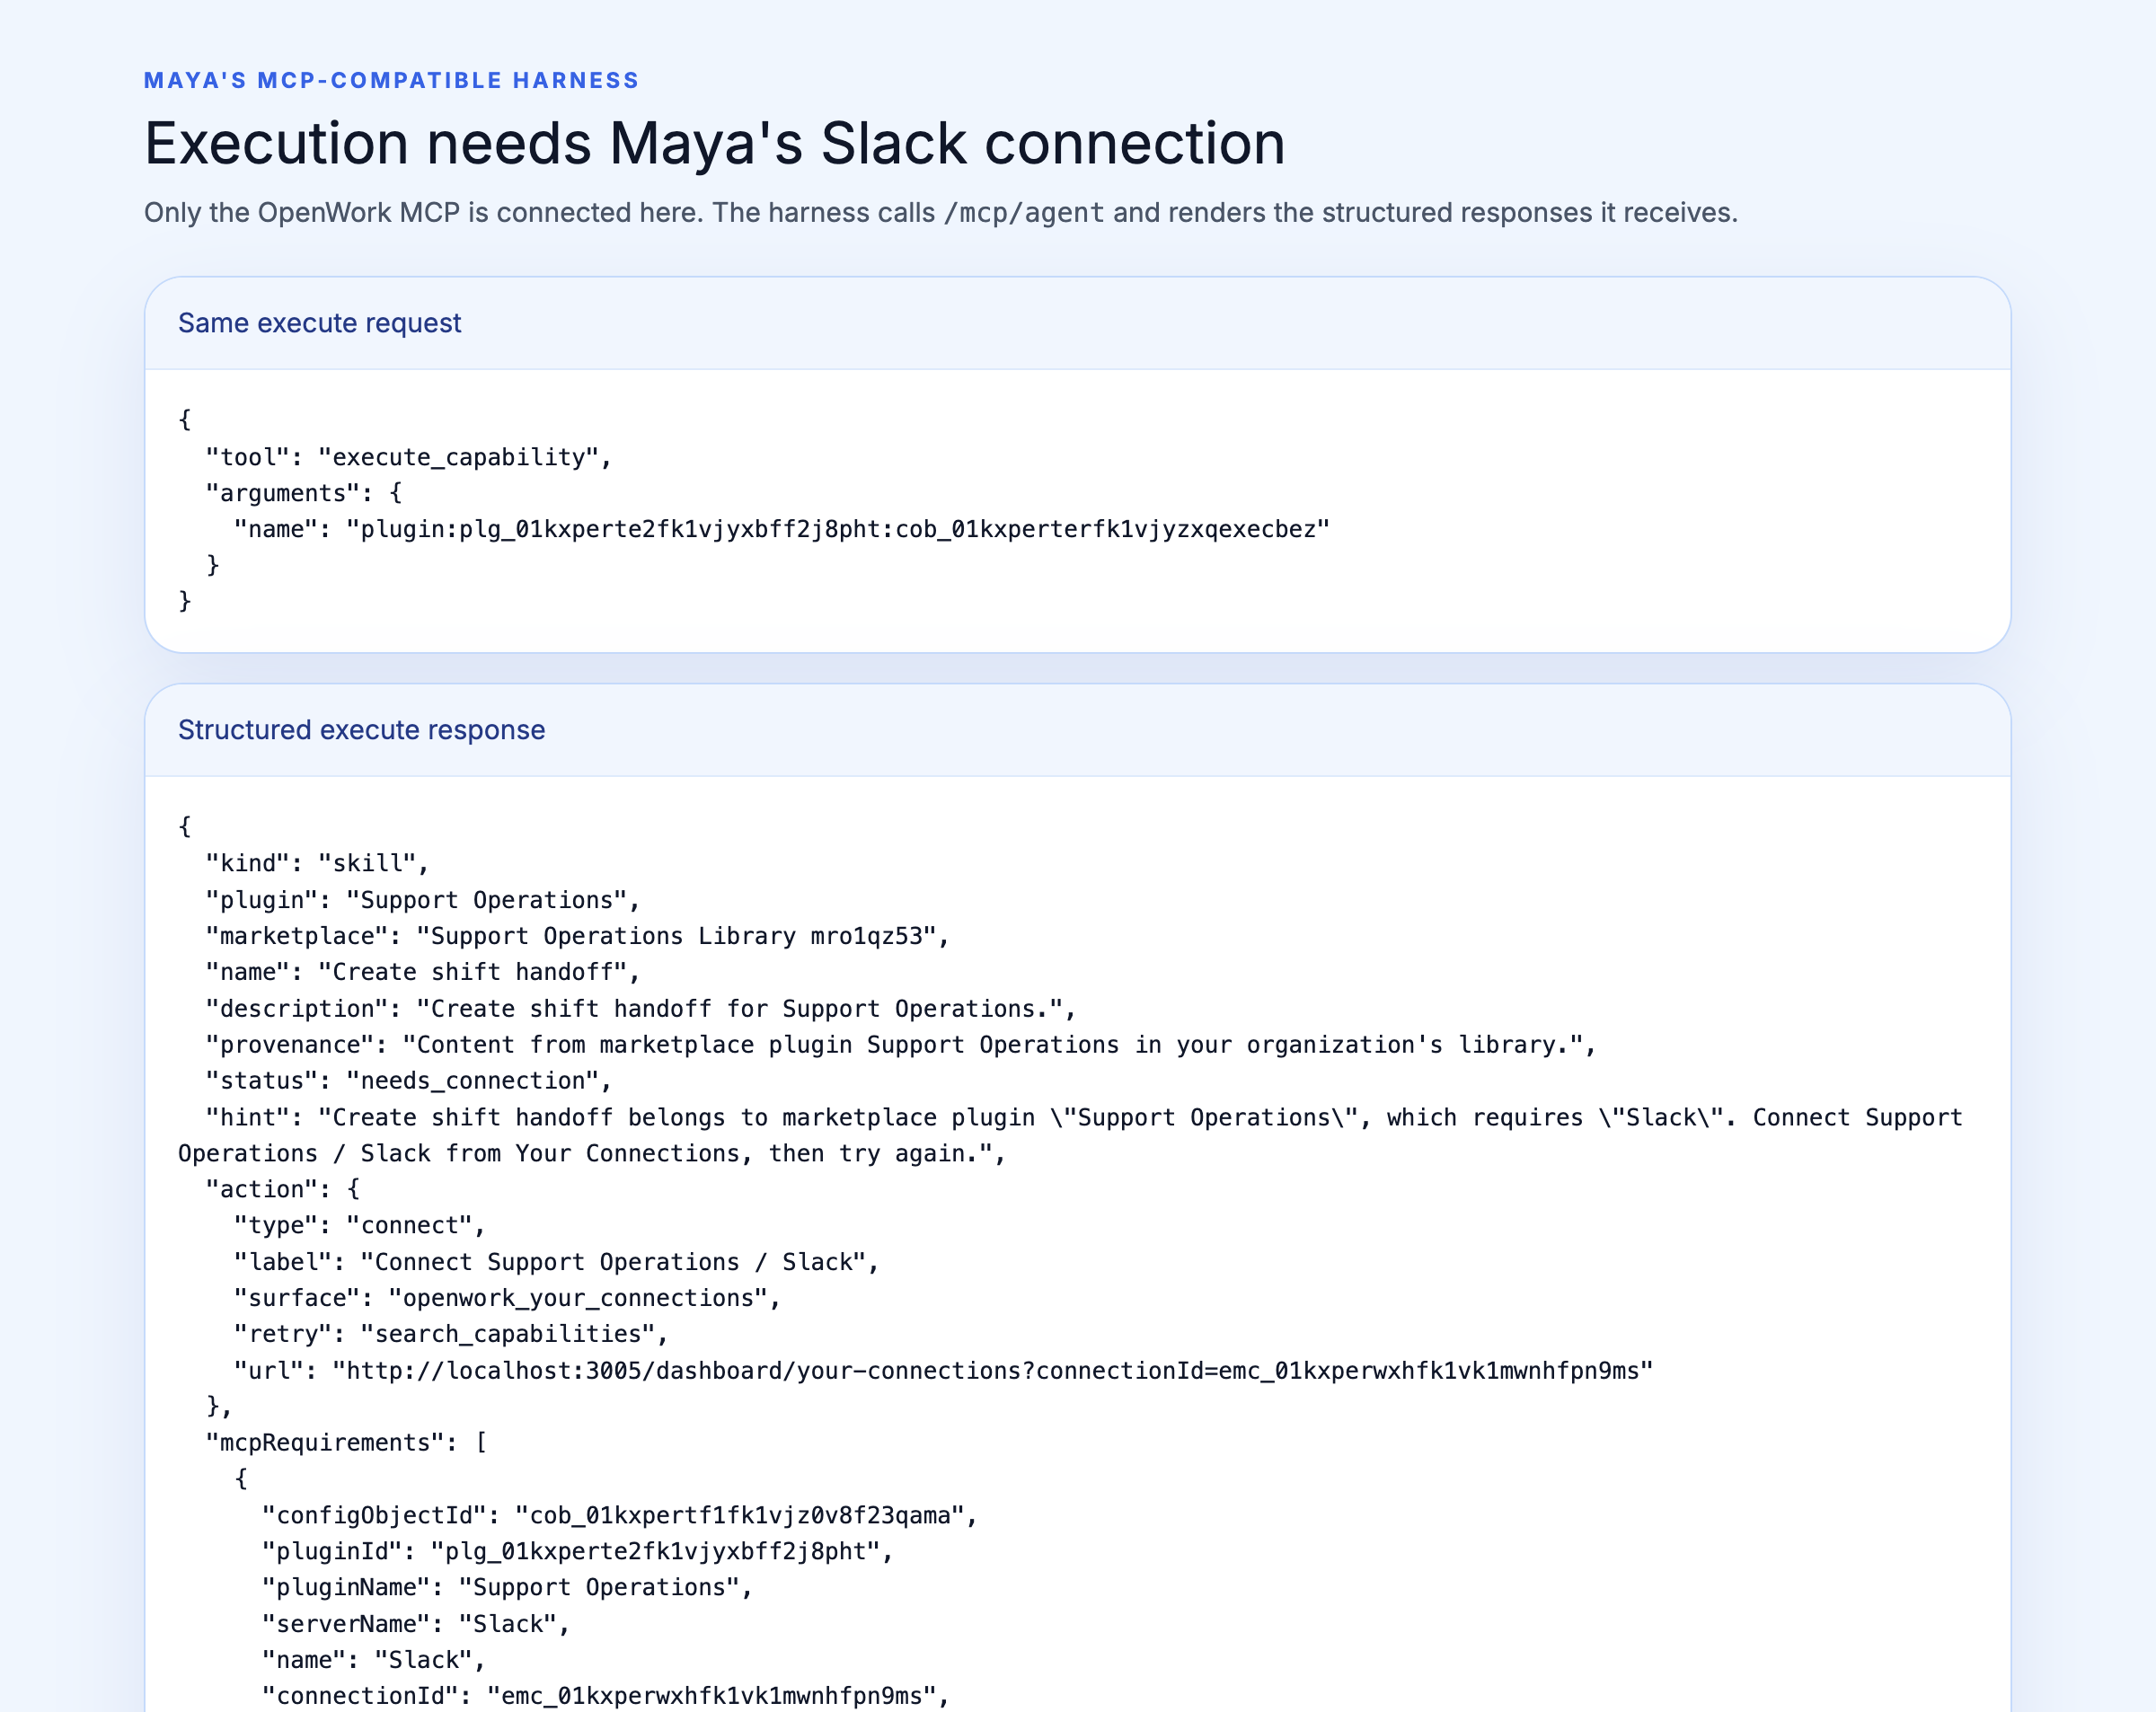Click the "configObjectId" line
The image size is (2156, 1712).
click(x=619, y=1515)
